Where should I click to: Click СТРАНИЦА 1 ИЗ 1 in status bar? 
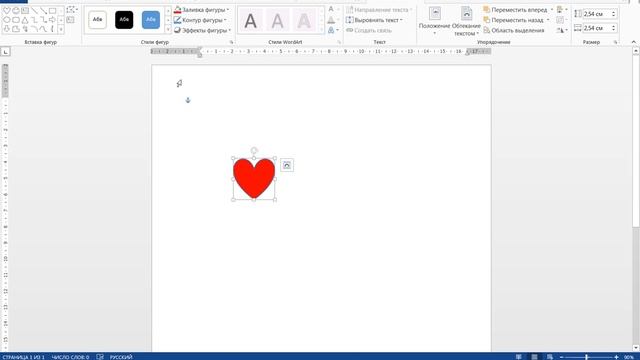coord(23,357)
